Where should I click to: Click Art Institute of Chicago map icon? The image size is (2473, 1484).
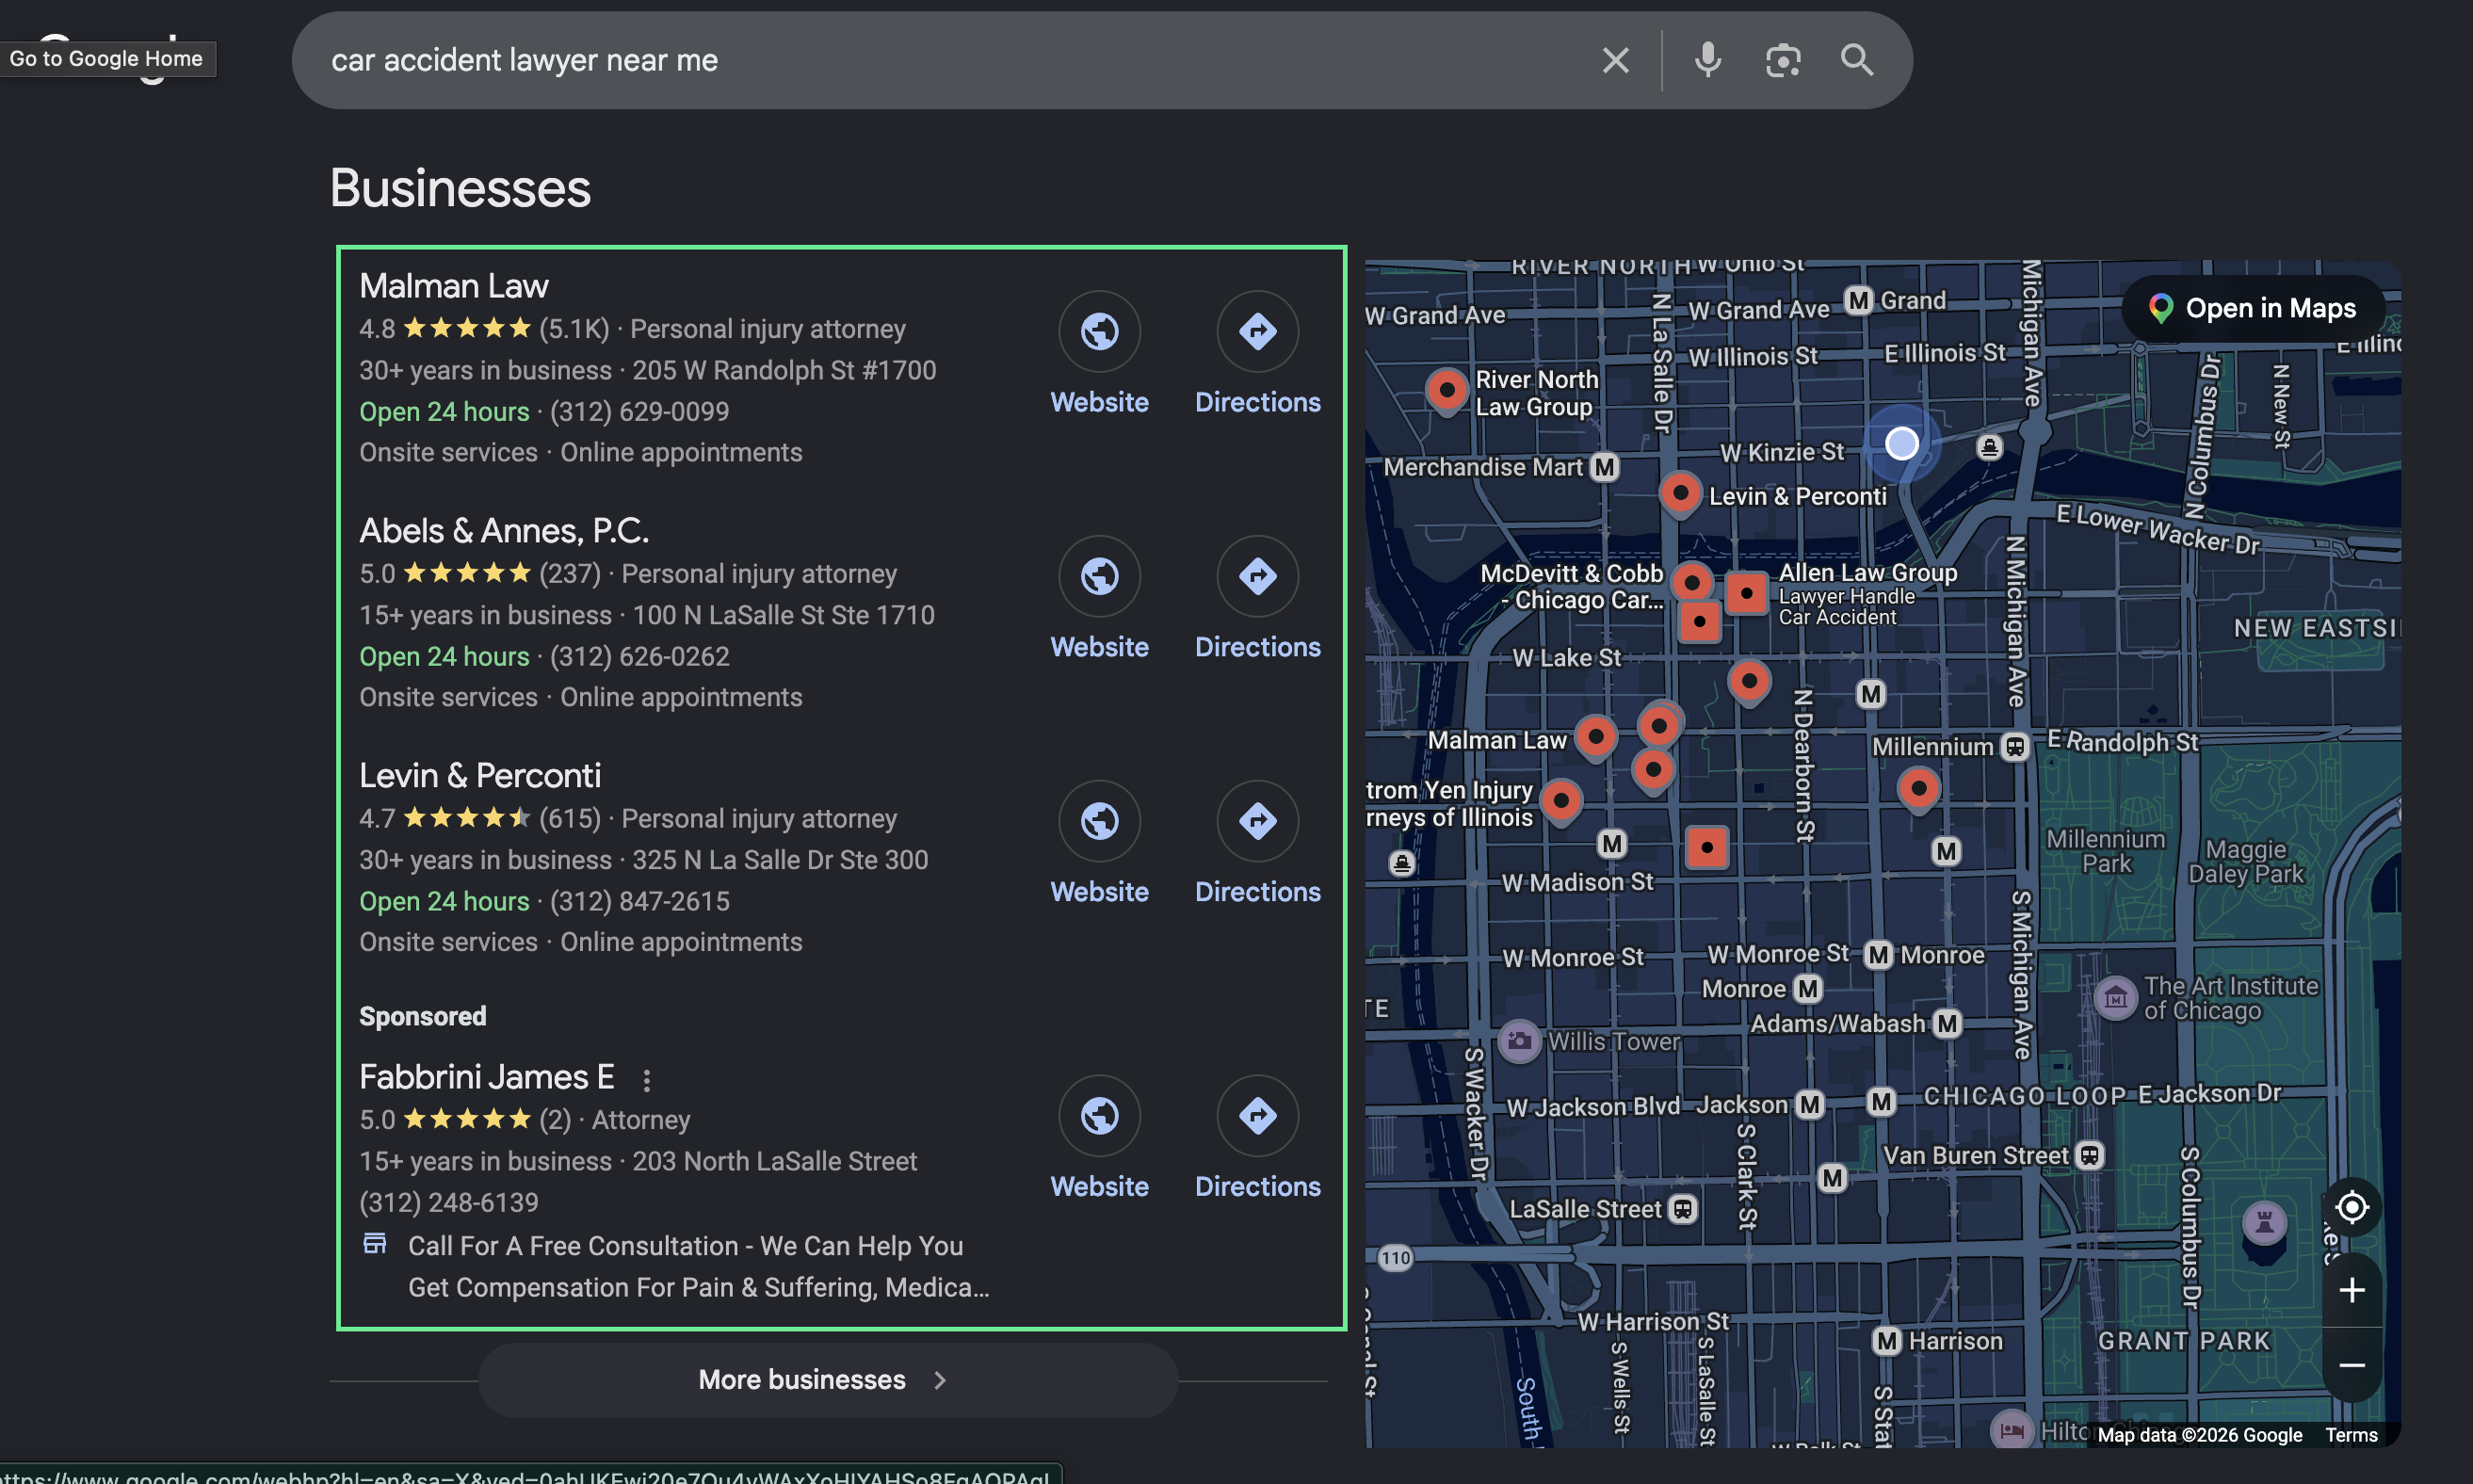(2115, 998)
